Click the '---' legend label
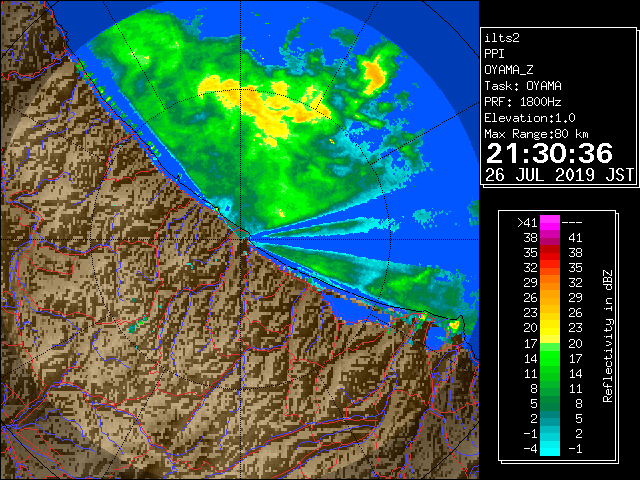This screenshot has width=640, height=480. [x=572, y=222]
